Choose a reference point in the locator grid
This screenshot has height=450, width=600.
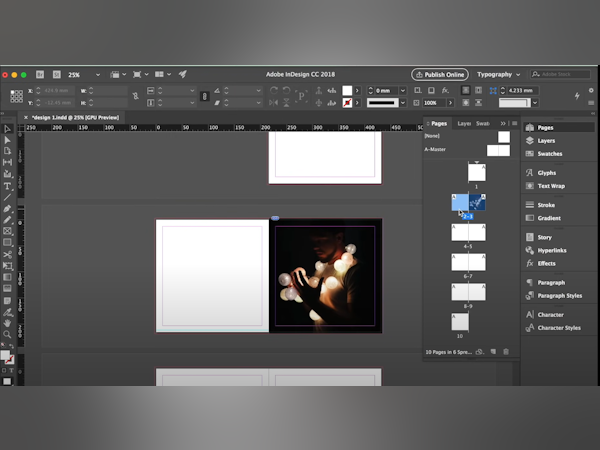coord(16,96)
